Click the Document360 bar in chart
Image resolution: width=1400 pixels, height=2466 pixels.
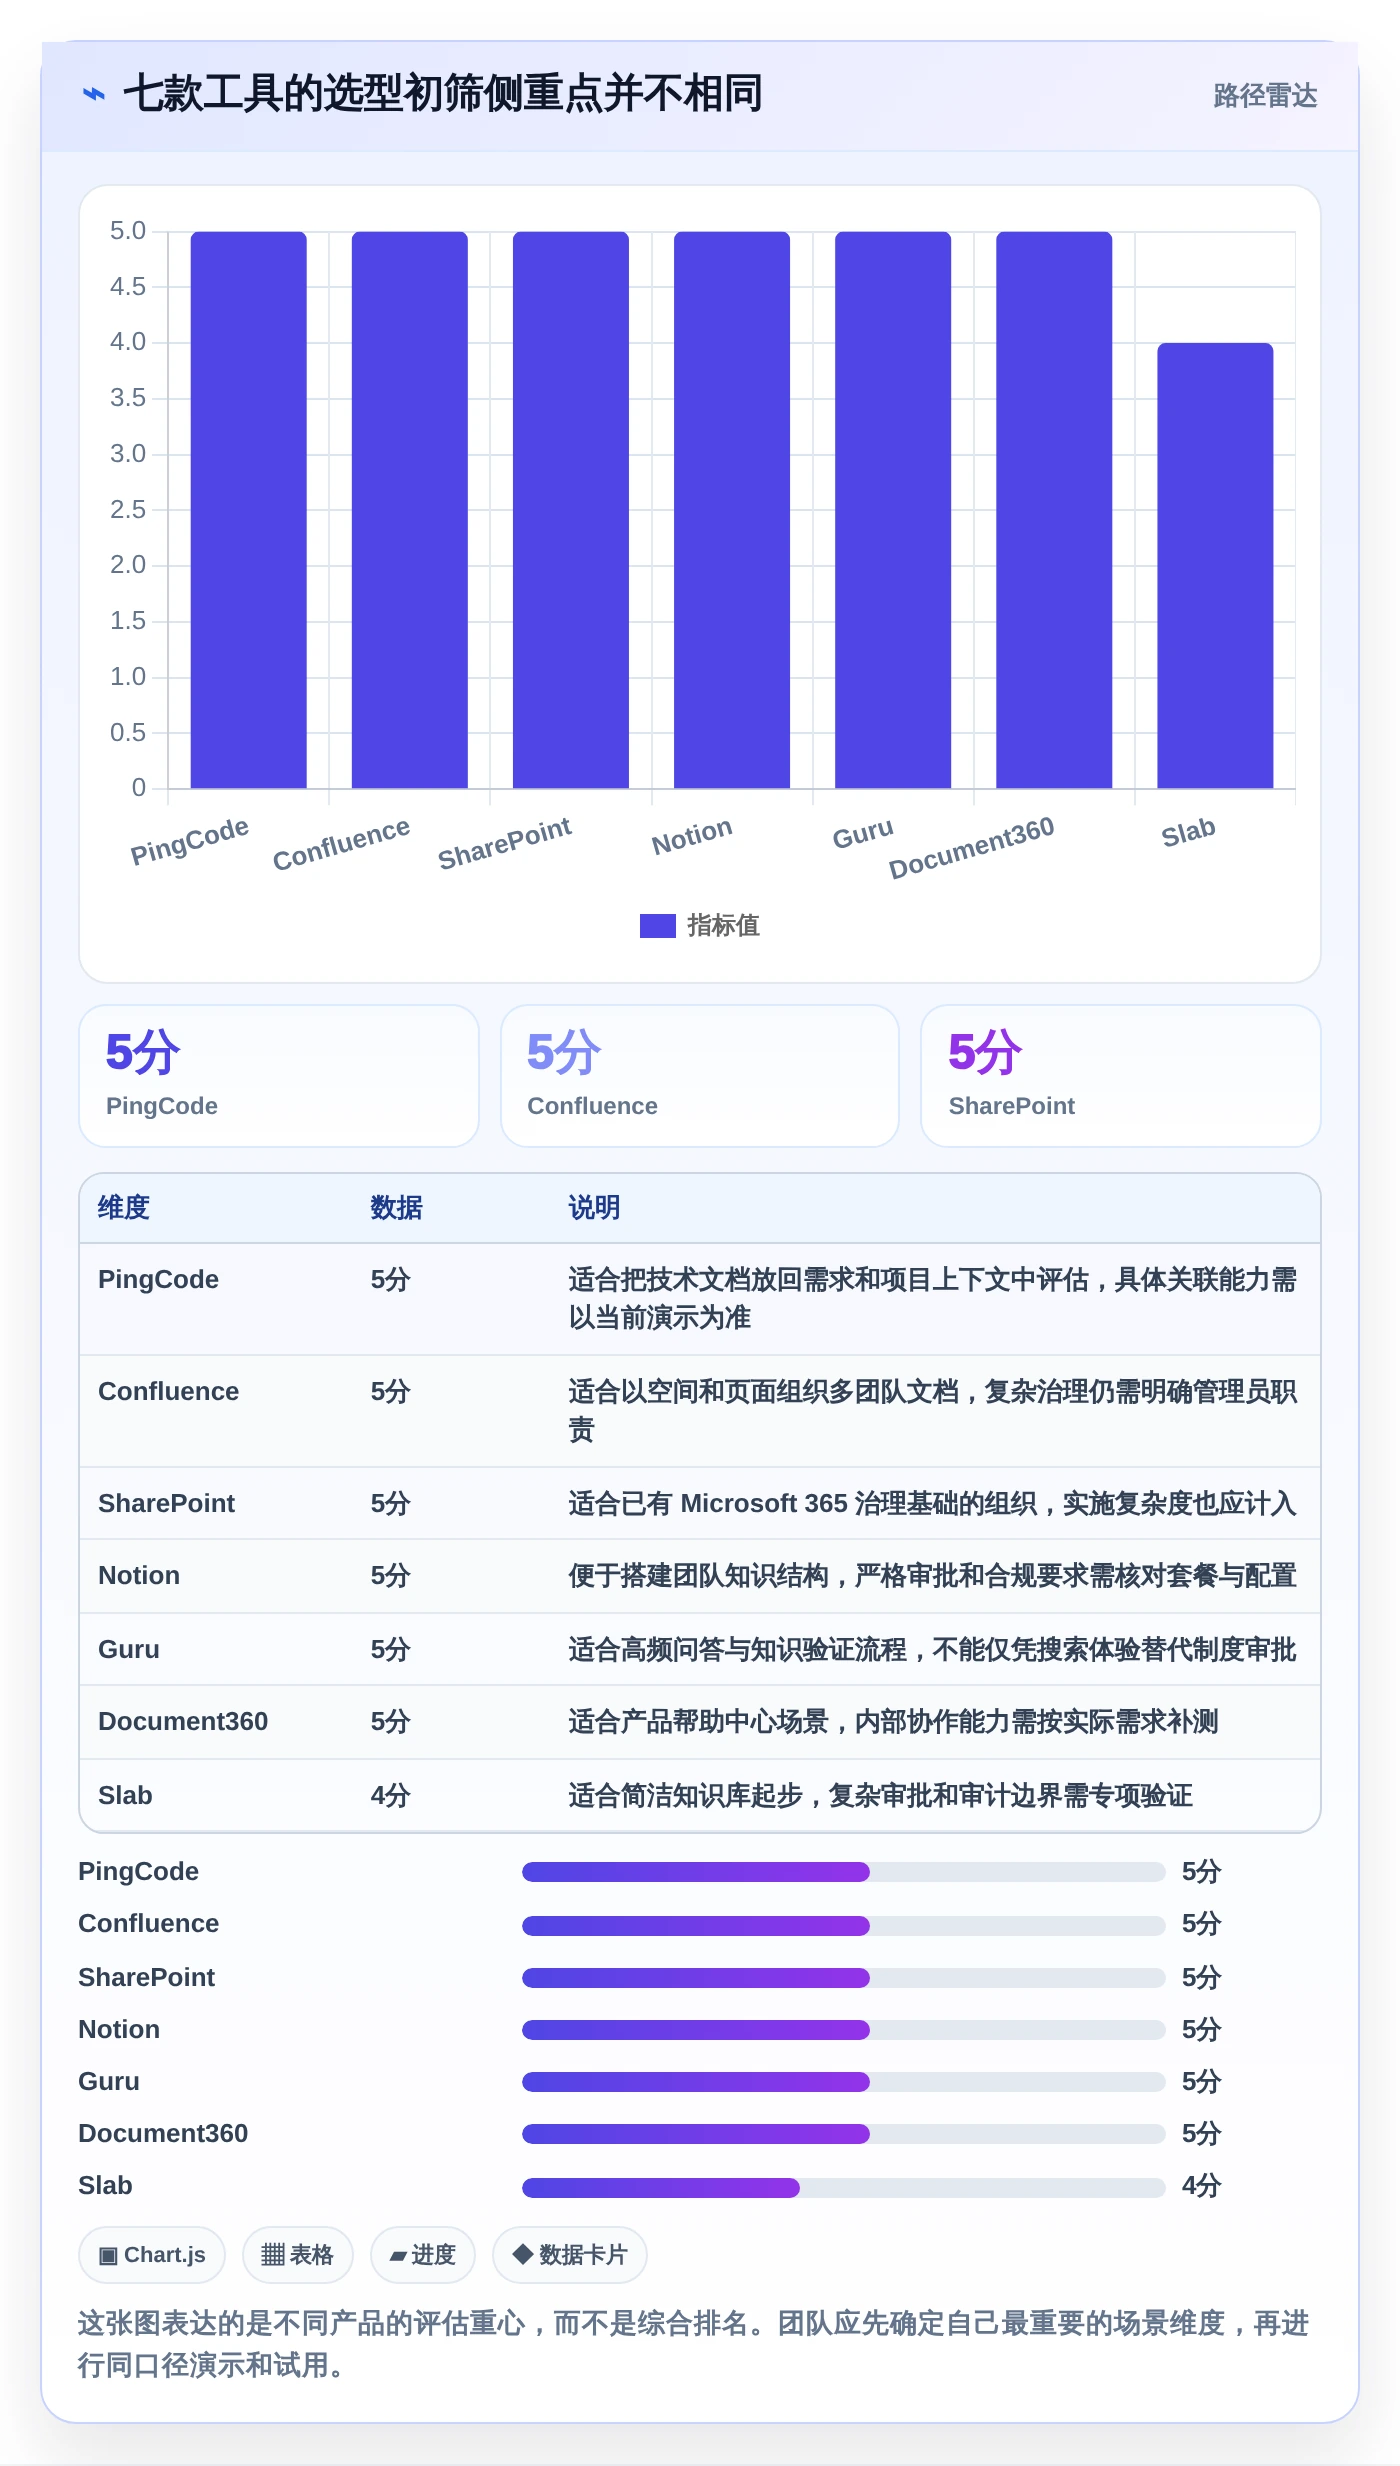pos(1053,510)
